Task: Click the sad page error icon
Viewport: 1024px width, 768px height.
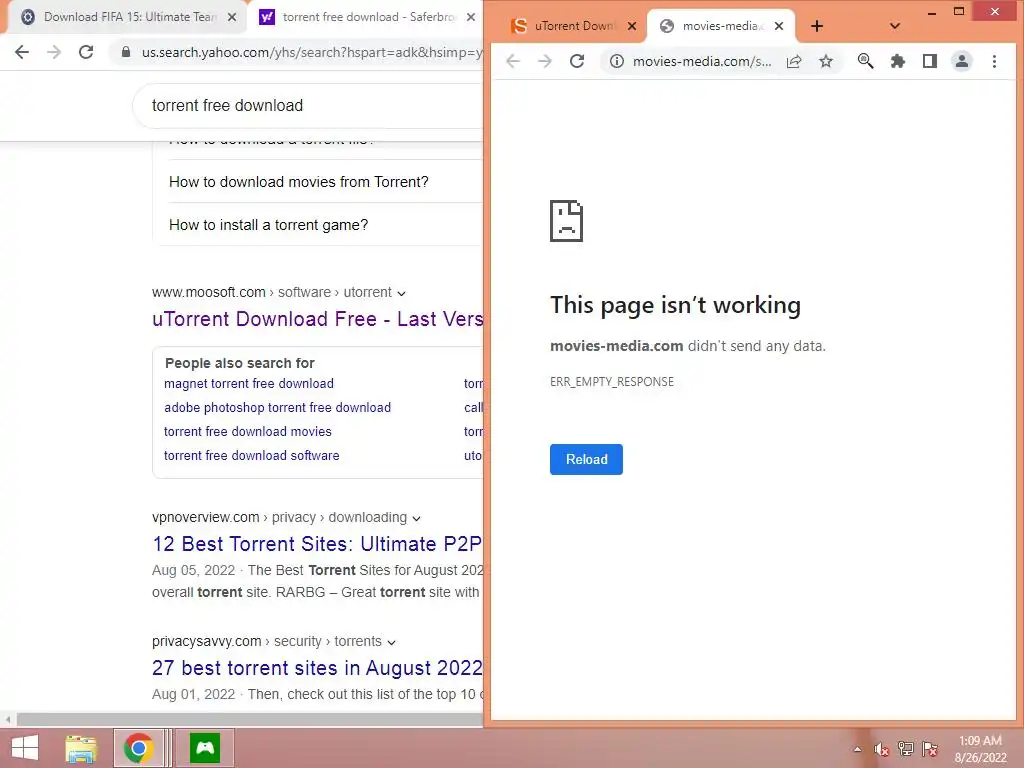Action: click(566, 221)
